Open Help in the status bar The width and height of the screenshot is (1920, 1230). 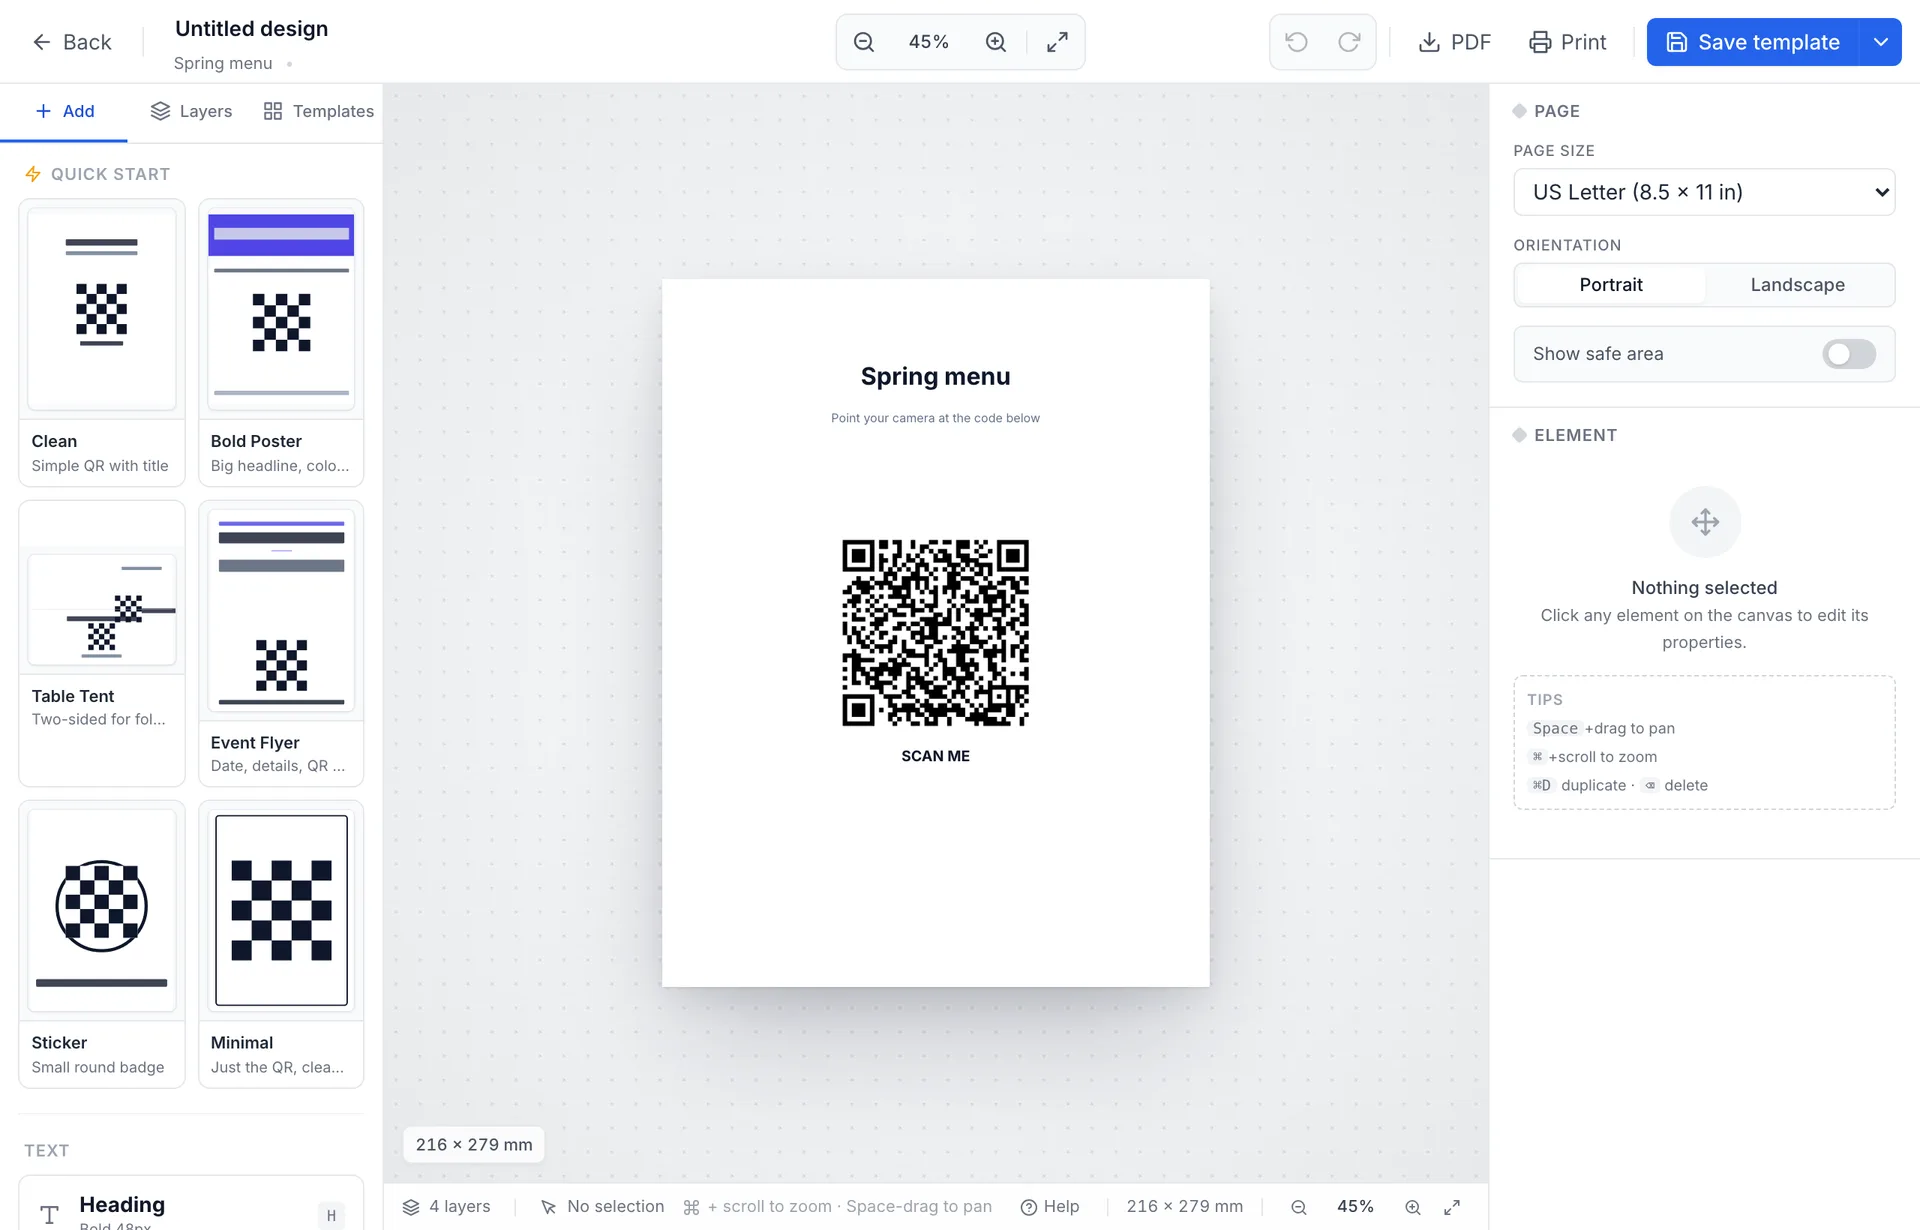click(x=1050, y=1207)
